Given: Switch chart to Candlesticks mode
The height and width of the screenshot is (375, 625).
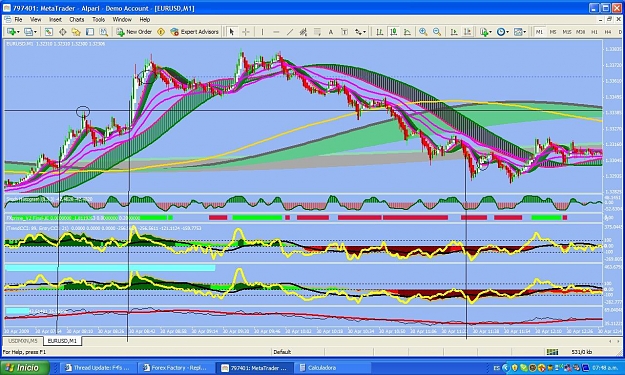Looking at the screenshot, I should click(393, 32).
